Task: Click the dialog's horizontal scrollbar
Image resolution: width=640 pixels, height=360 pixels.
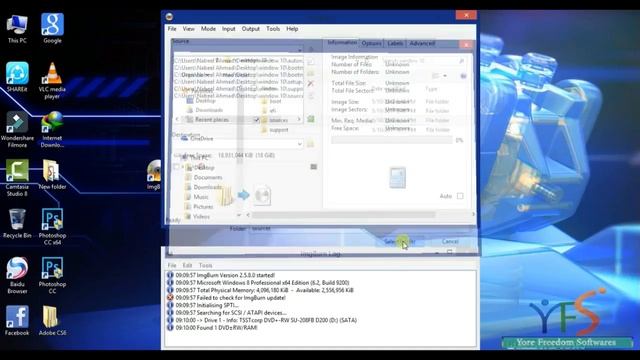Action: tap(343, 215)
